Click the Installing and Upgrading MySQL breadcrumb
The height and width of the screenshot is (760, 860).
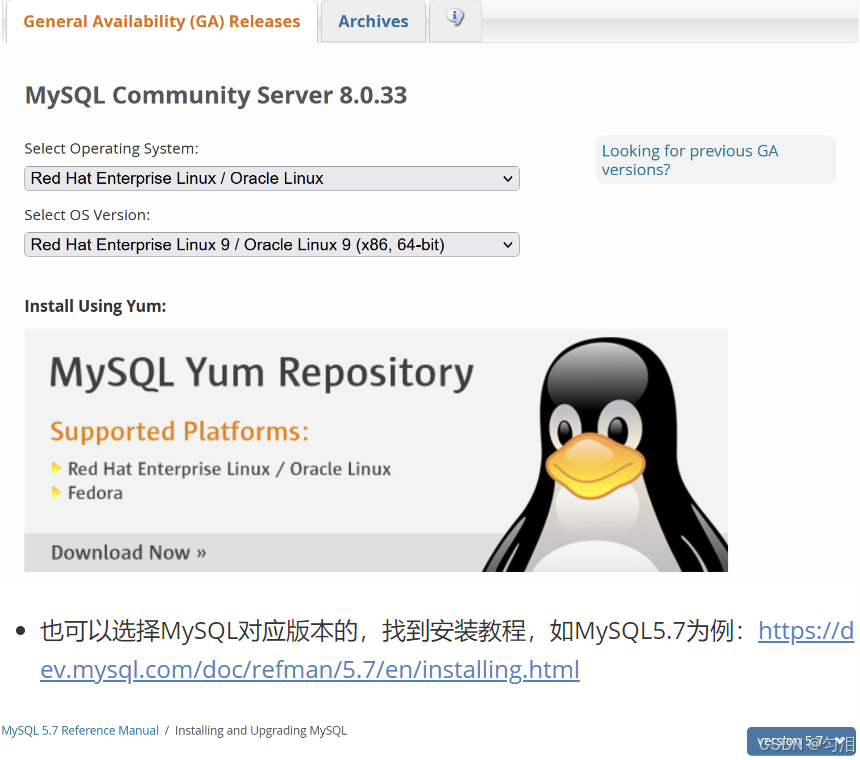tap(260, 730)
